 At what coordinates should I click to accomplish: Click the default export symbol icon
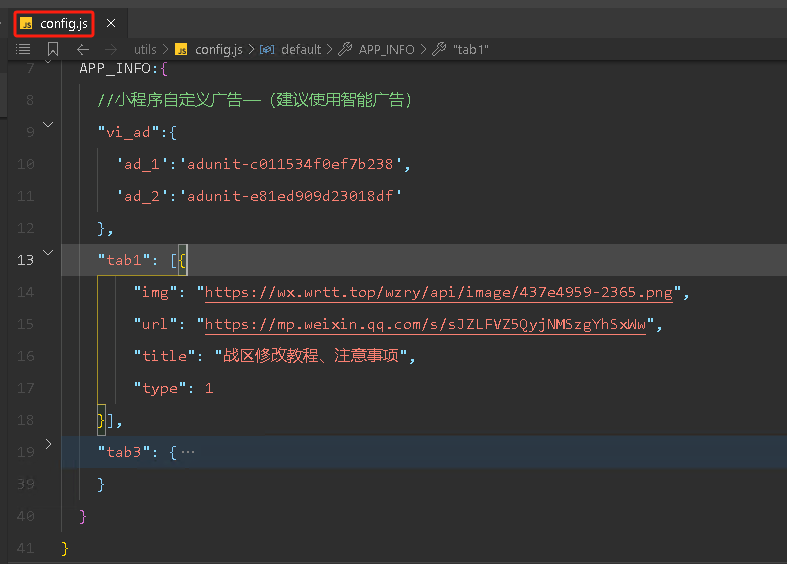point(267,49)
